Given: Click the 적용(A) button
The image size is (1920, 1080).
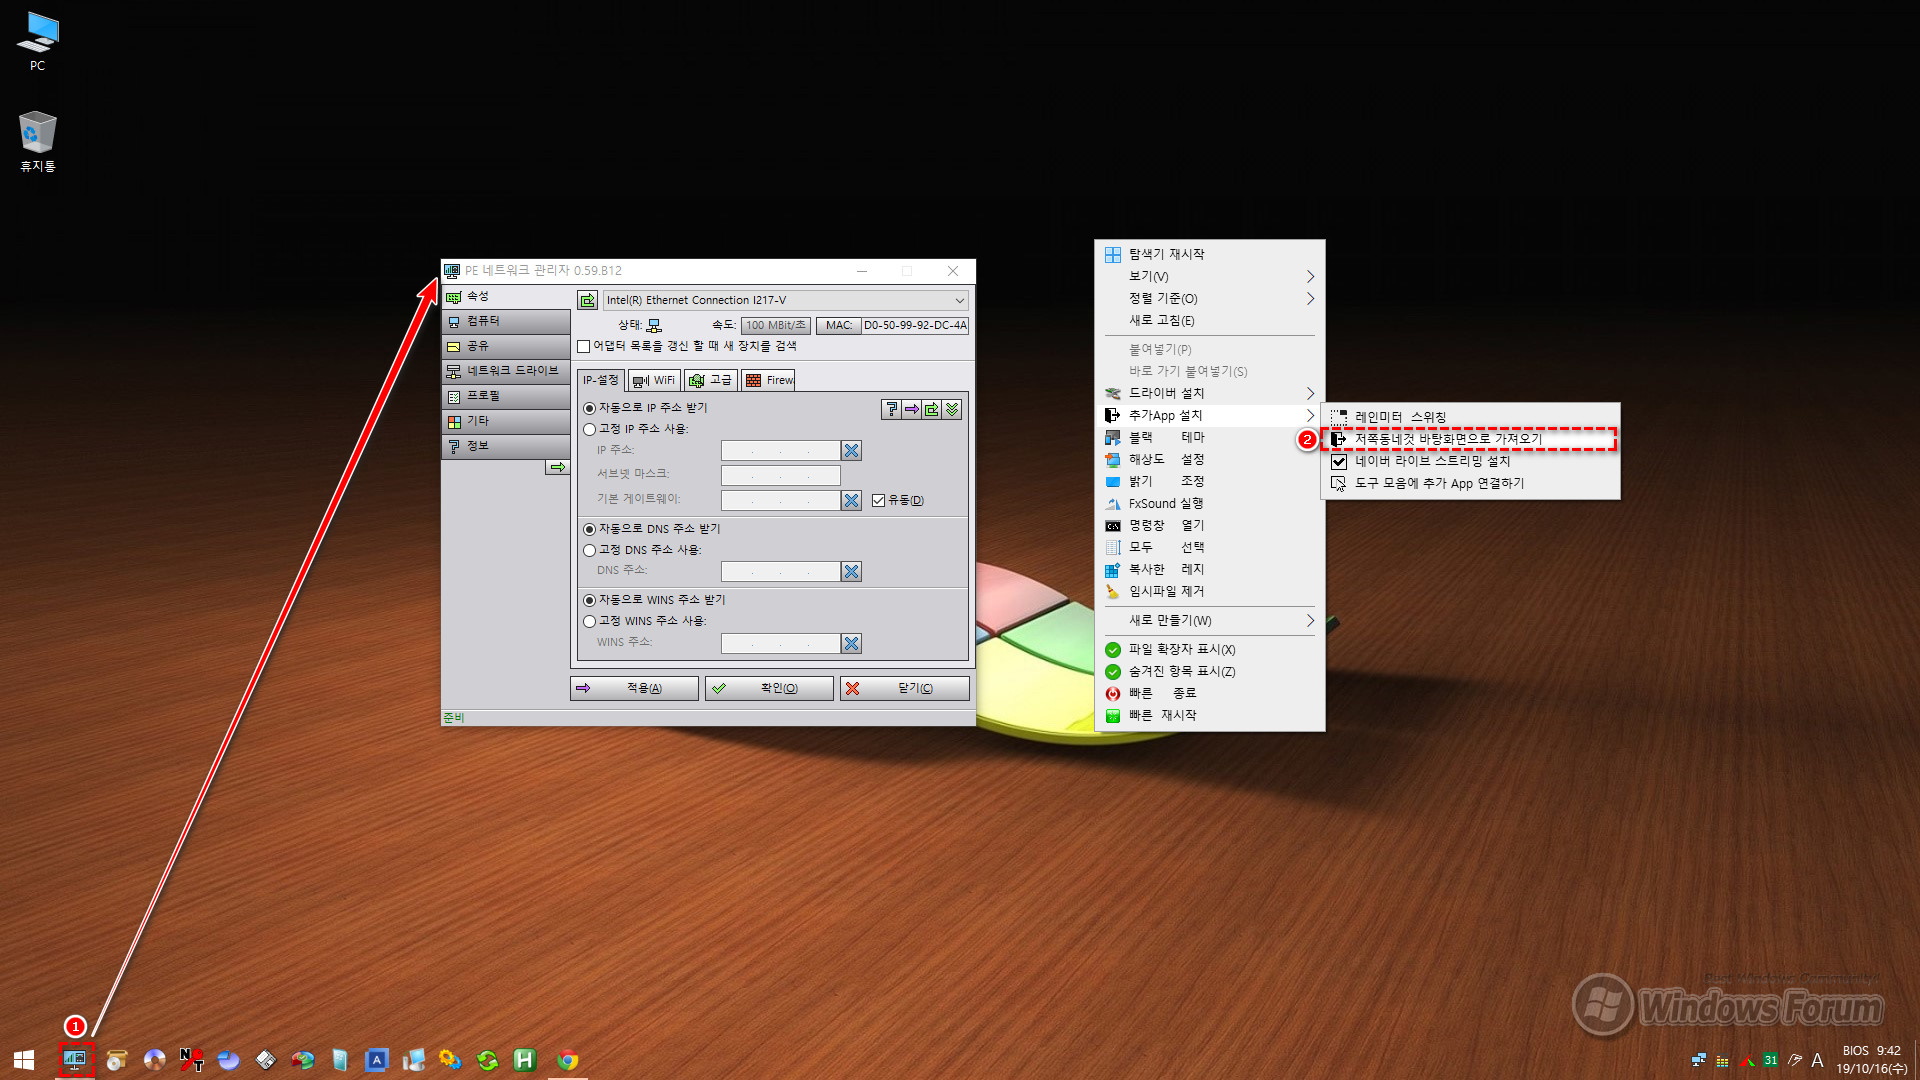Looking at the screenshot, I should pyautogui.click(x=634, y=689).
